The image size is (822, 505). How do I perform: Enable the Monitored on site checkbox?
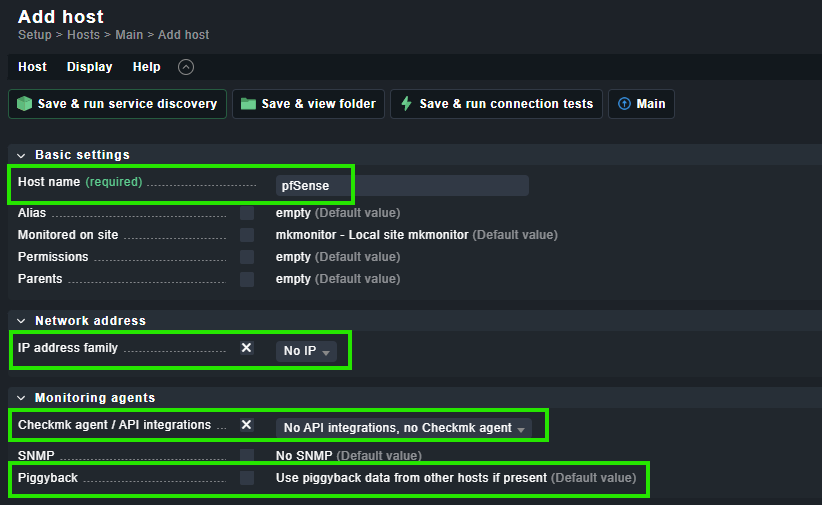pos(246,235)
